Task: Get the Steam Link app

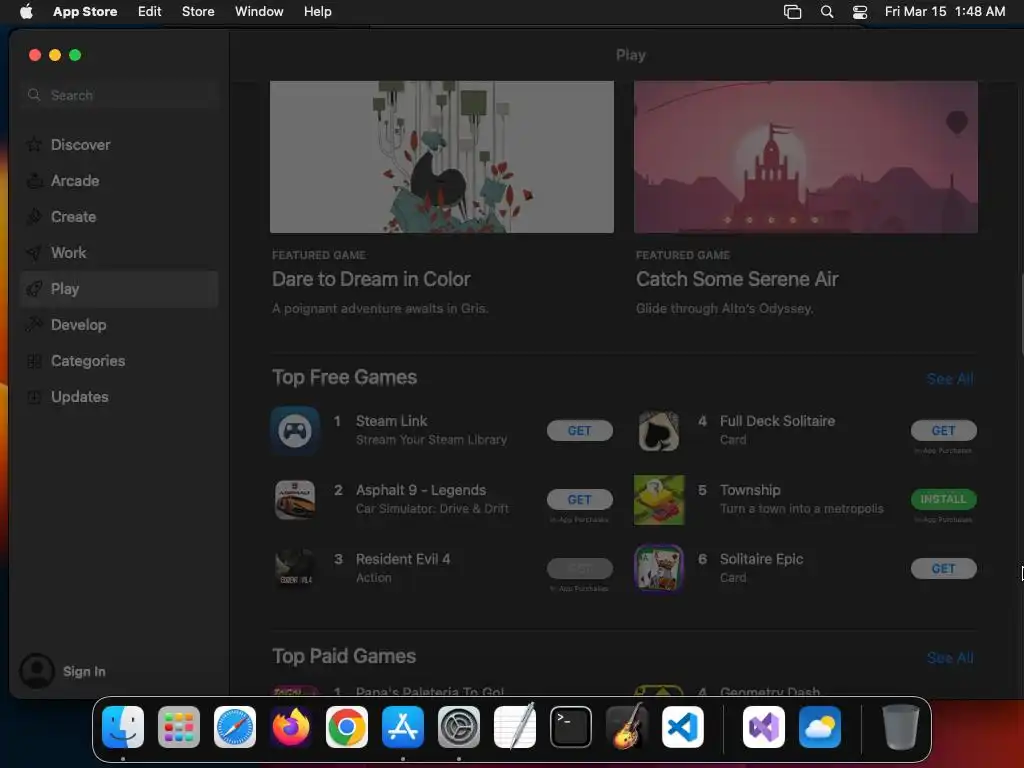Action: click(x=579, y=430)
